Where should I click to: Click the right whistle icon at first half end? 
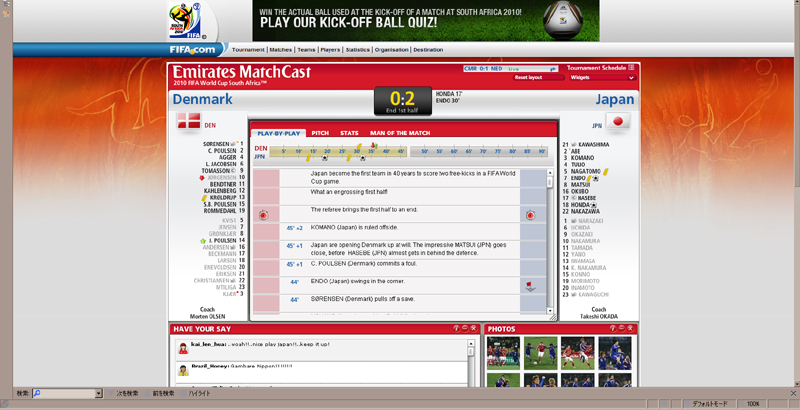click(x=531, y=215)
